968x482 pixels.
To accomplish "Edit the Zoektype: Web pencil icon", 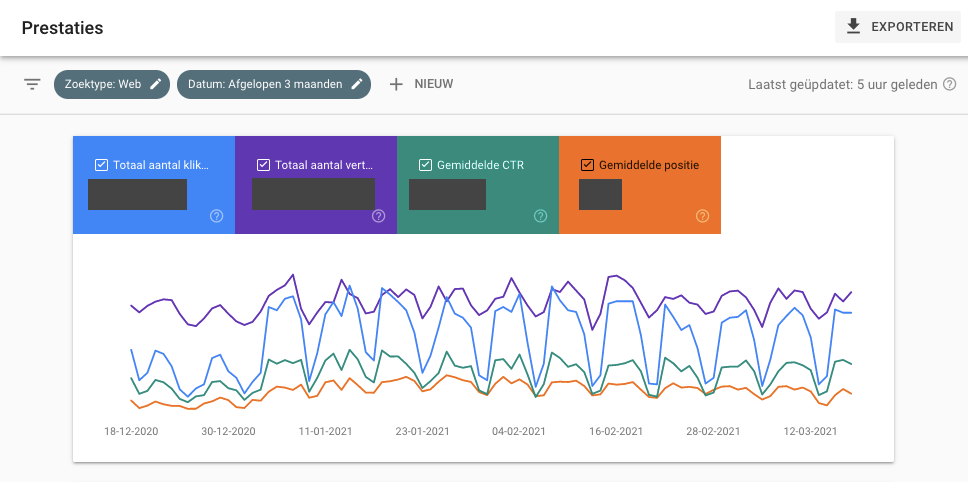I will tap(156, 85).
